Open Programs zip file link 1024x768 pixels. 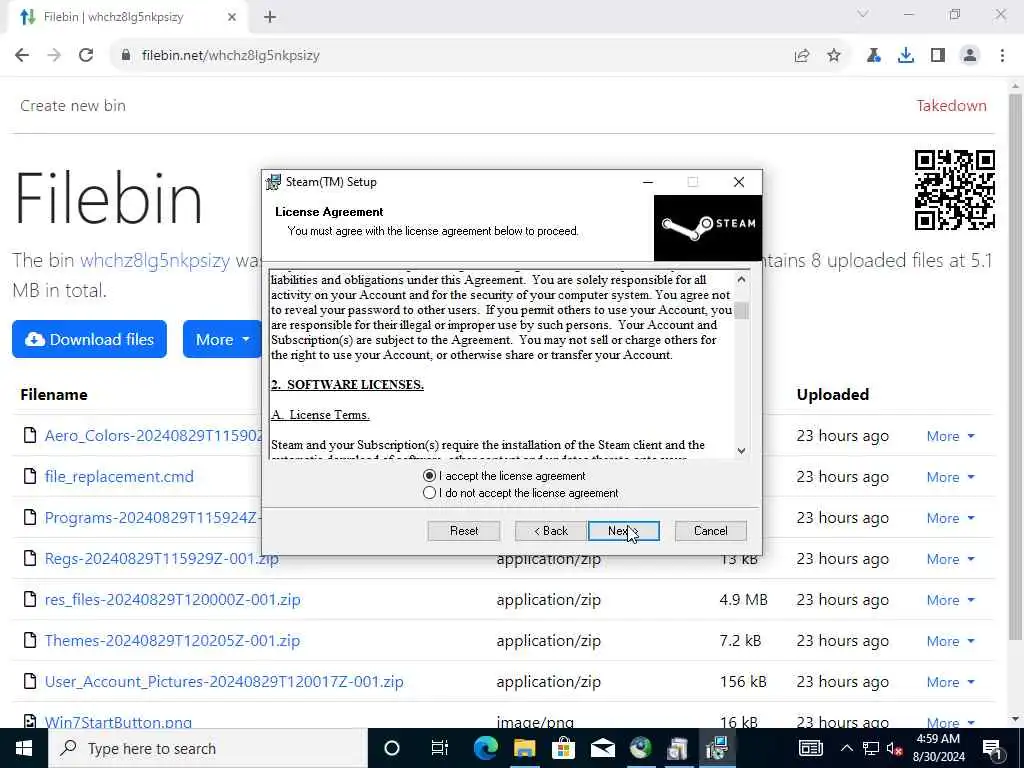[x=153, y=518]
